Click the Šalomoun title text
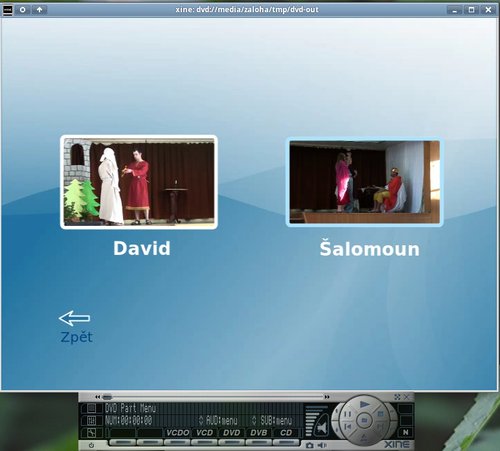This screenshot has width=500, height=451. [370, 248]
